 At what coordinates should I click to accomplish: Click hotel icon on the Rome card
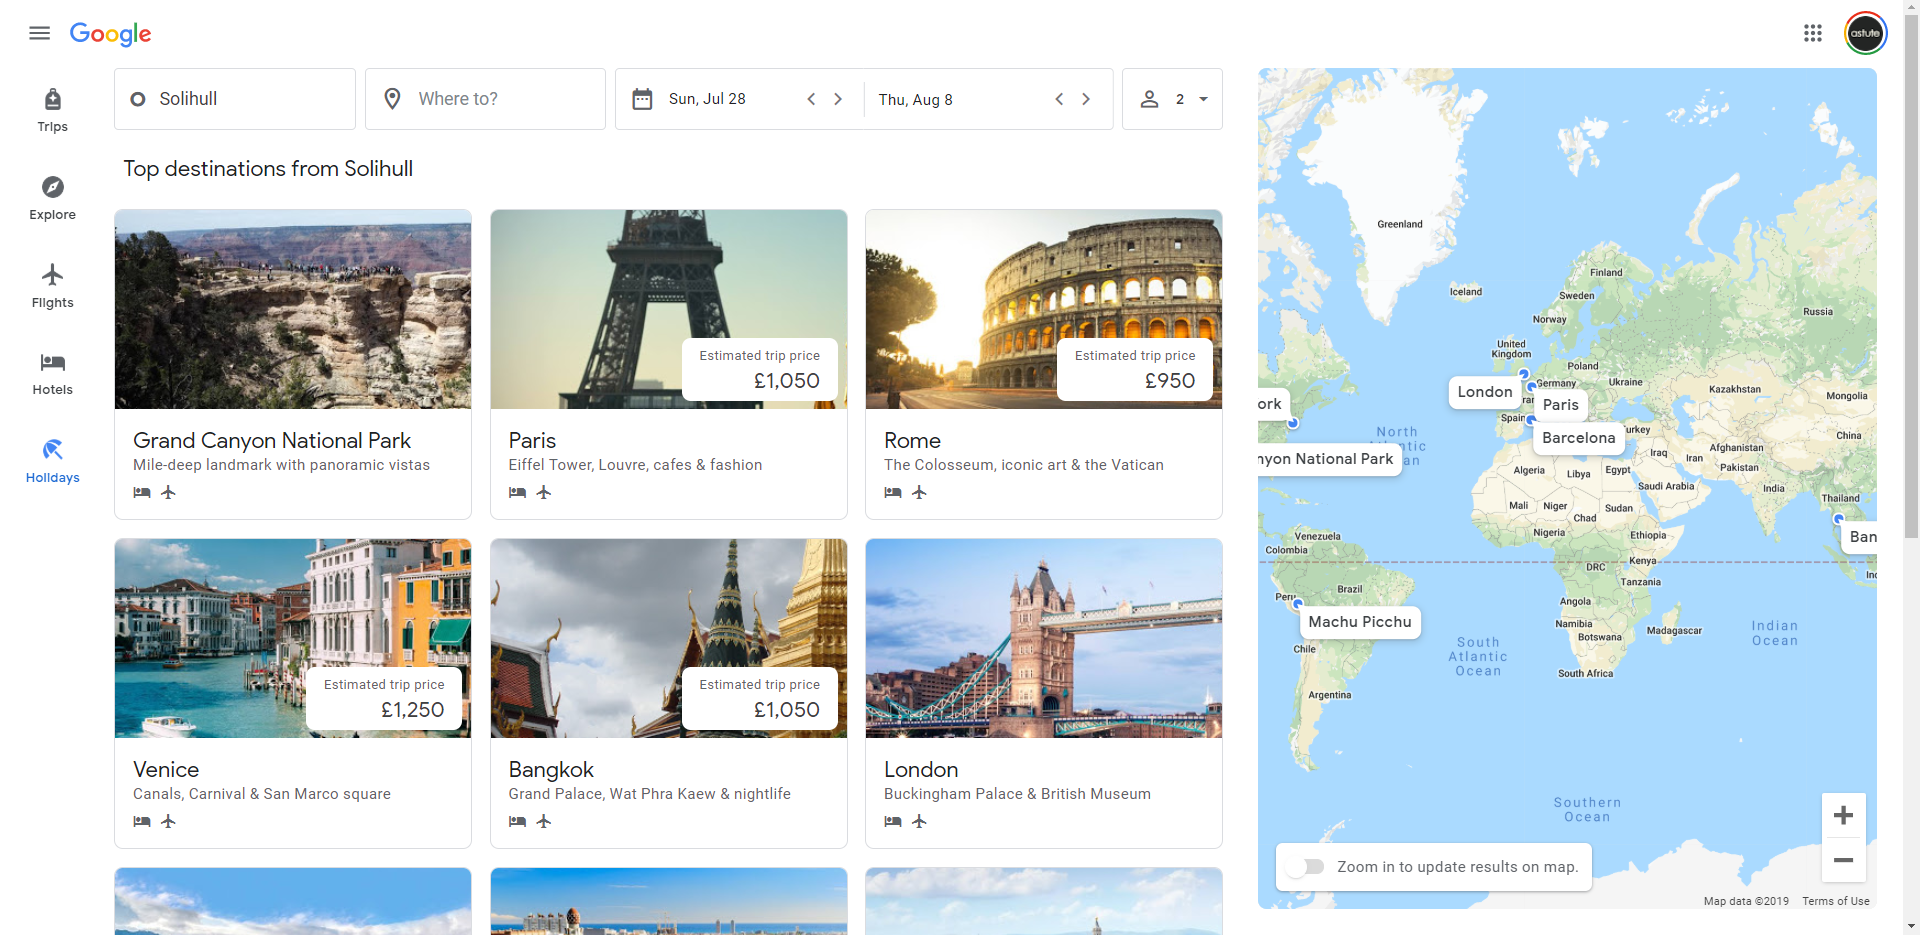coord(893,492)
